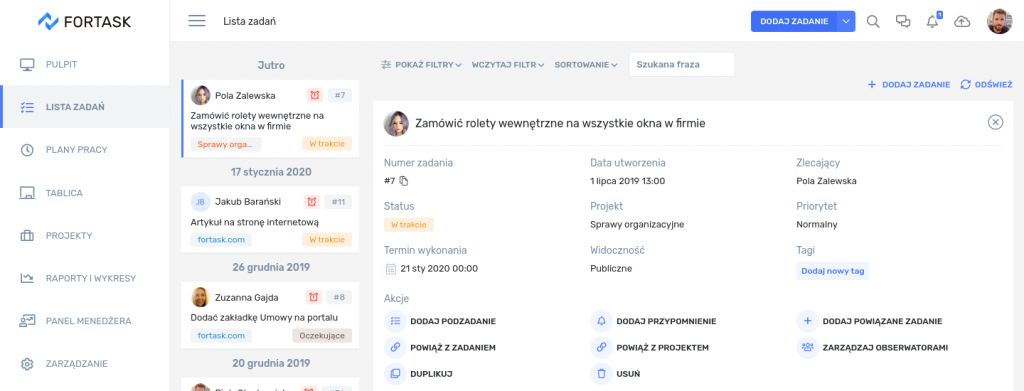Open Tablica in sidebar
Image resolution: width=1024 pixels, height=391 pixels.
[85, 193]
